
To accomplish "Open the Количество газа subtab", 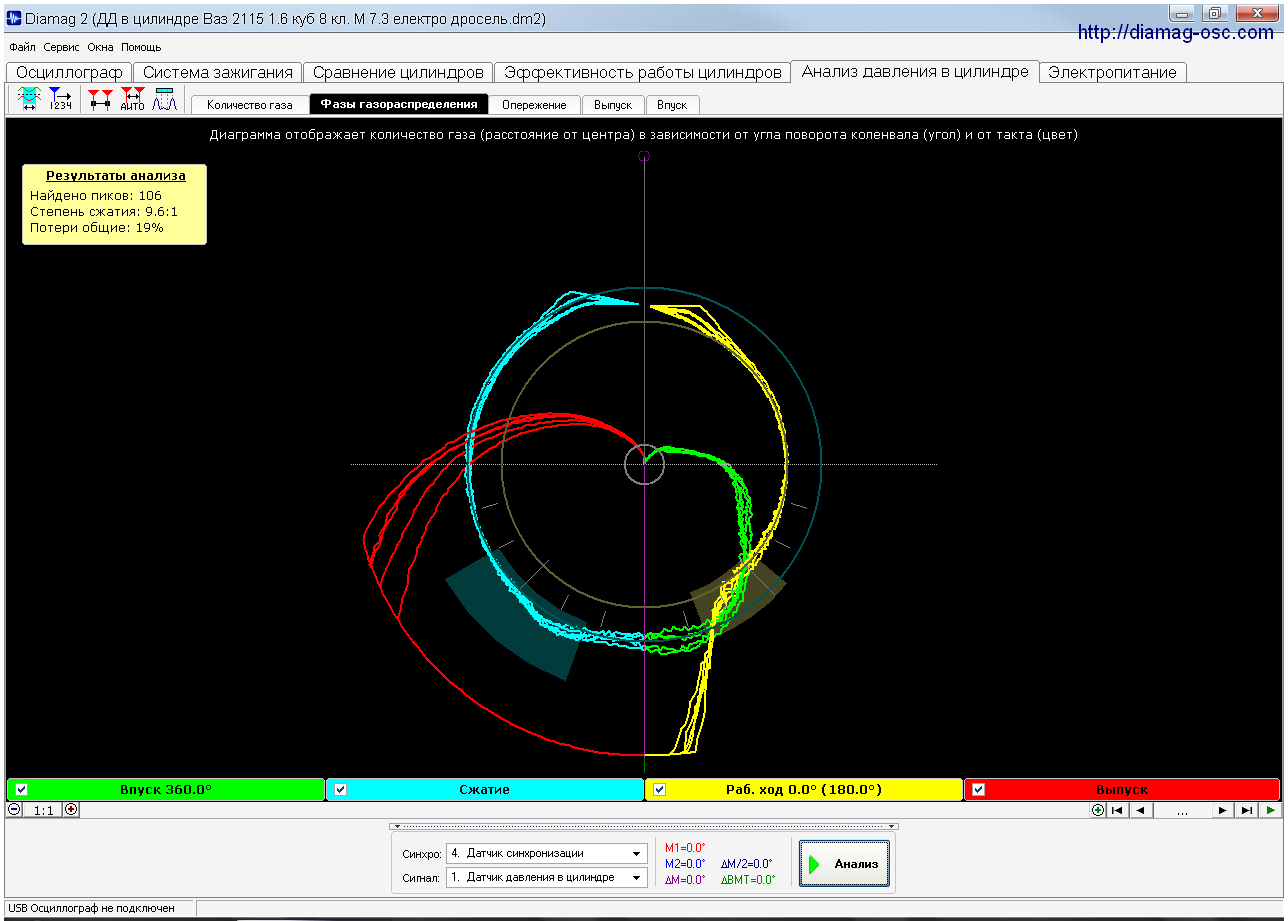I will 250,105.
